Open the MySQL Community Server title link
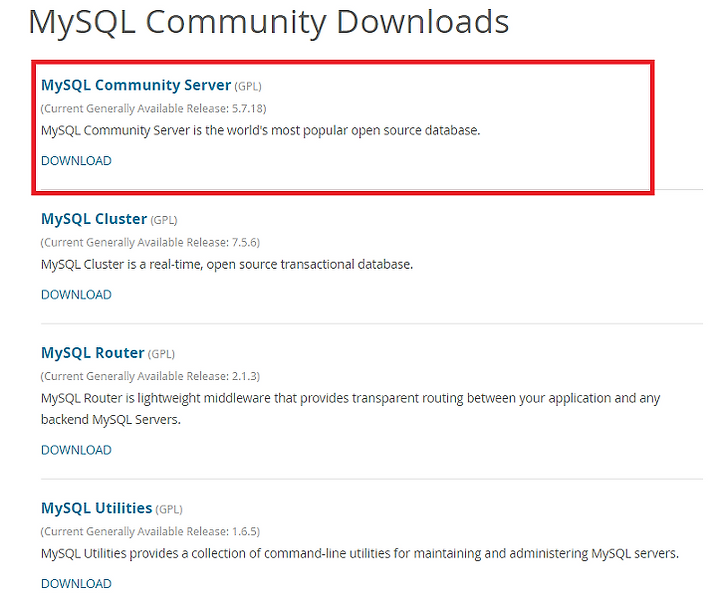This screenshot has width=720, height=606. pos(136,85)
